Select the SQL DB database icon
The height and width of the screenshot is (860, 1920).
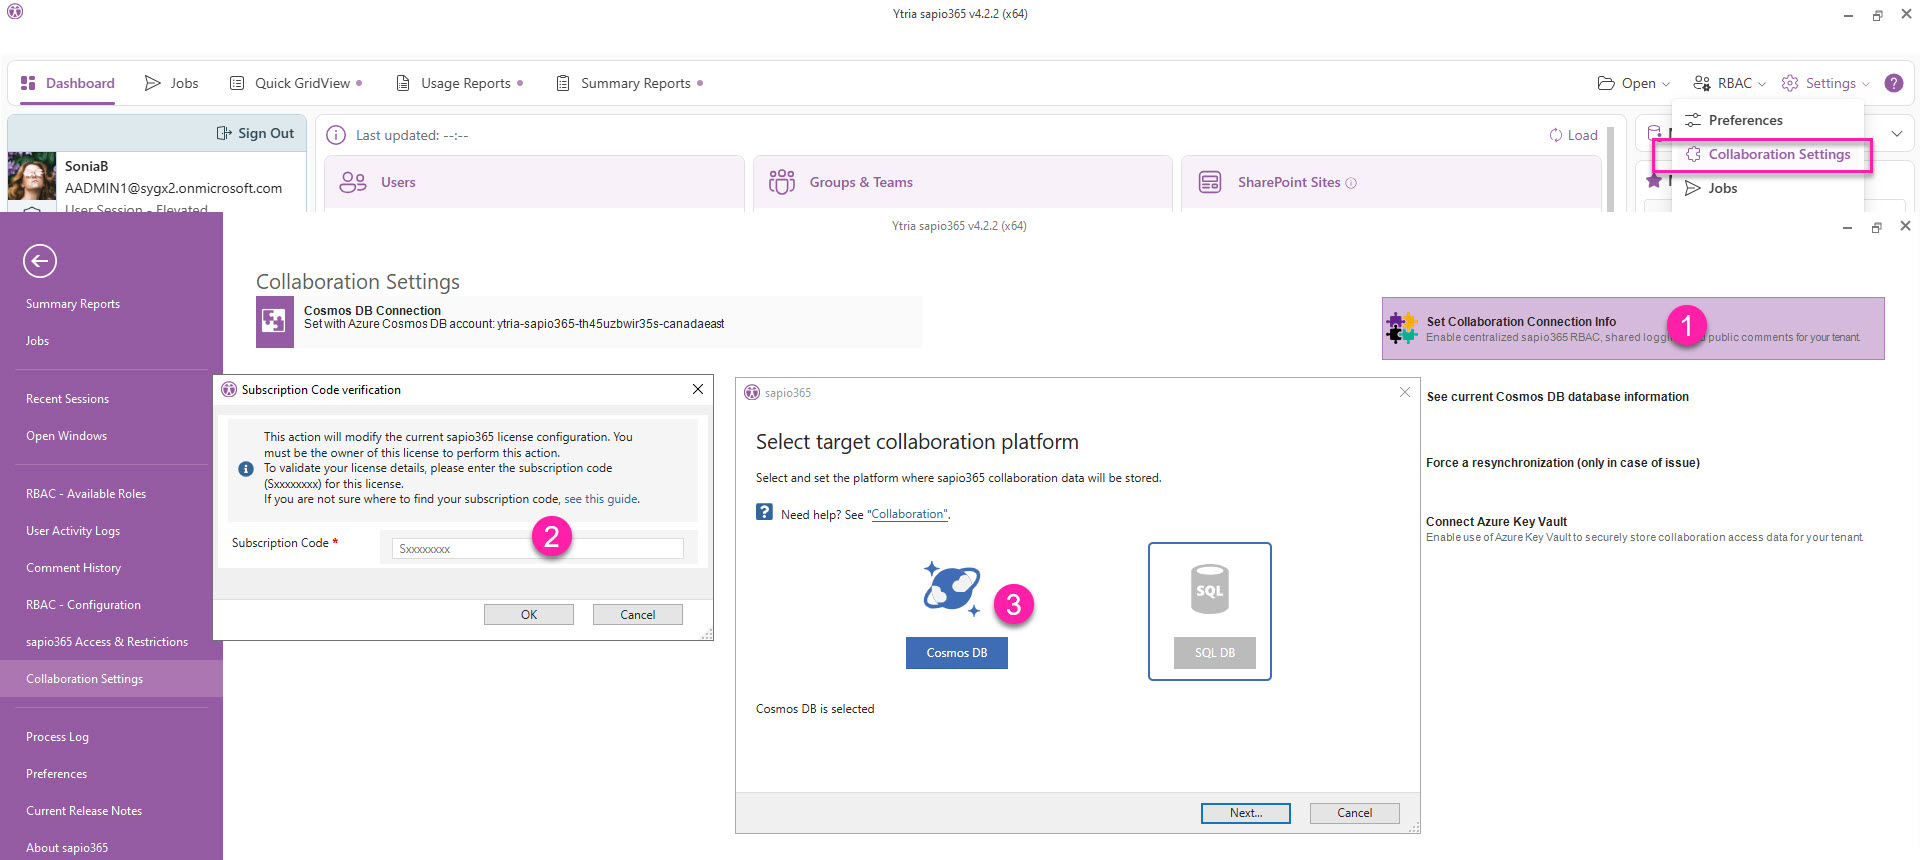point(1209,589)
